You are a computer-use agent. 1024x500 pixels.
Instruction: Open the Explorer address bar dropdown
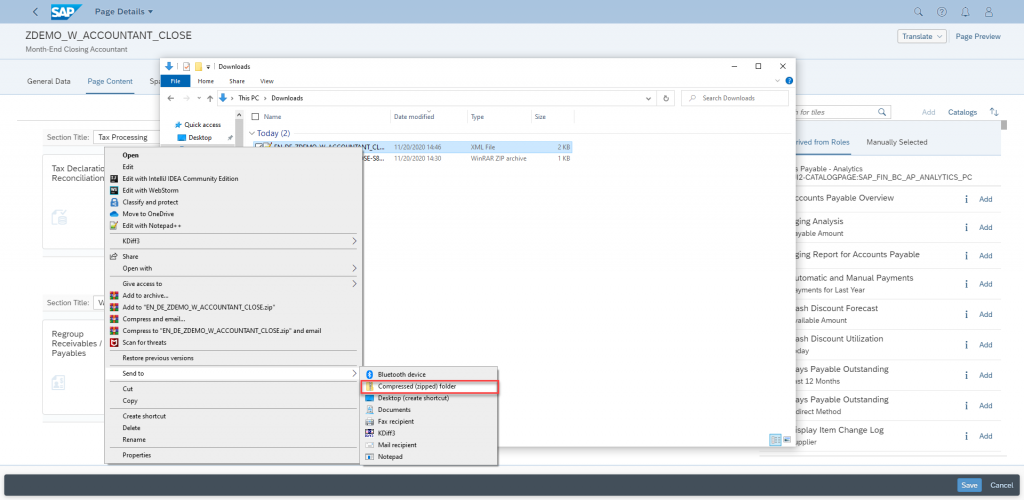(x=648, y=98)
